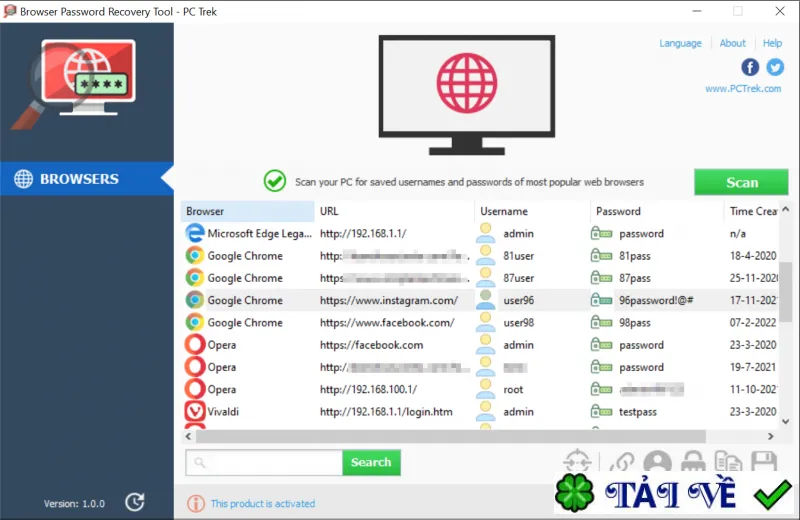Click the Microsoft Edge Legacy browser icon

pyautogui.click(x=195, y=233)
